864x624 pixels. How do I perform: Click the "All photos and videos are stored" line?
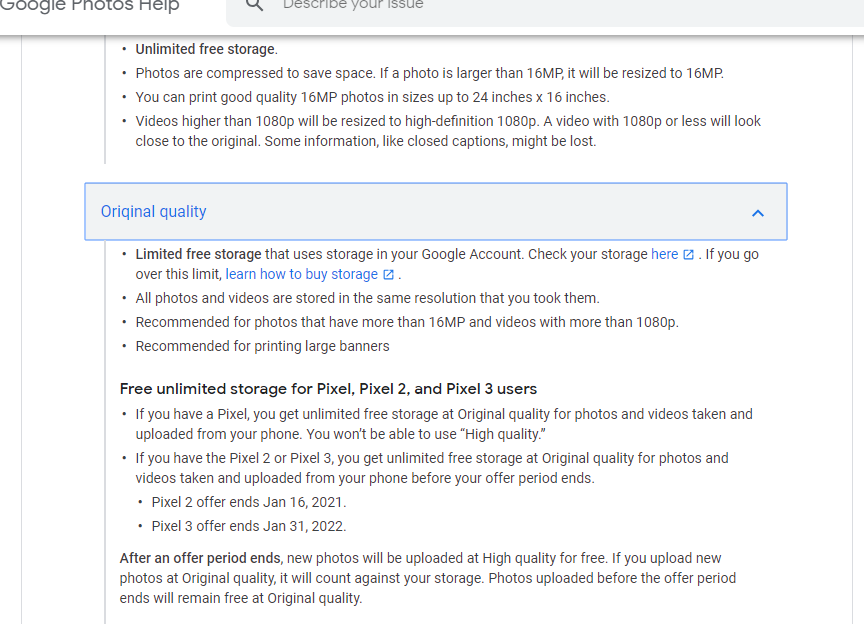coord(367,298)
